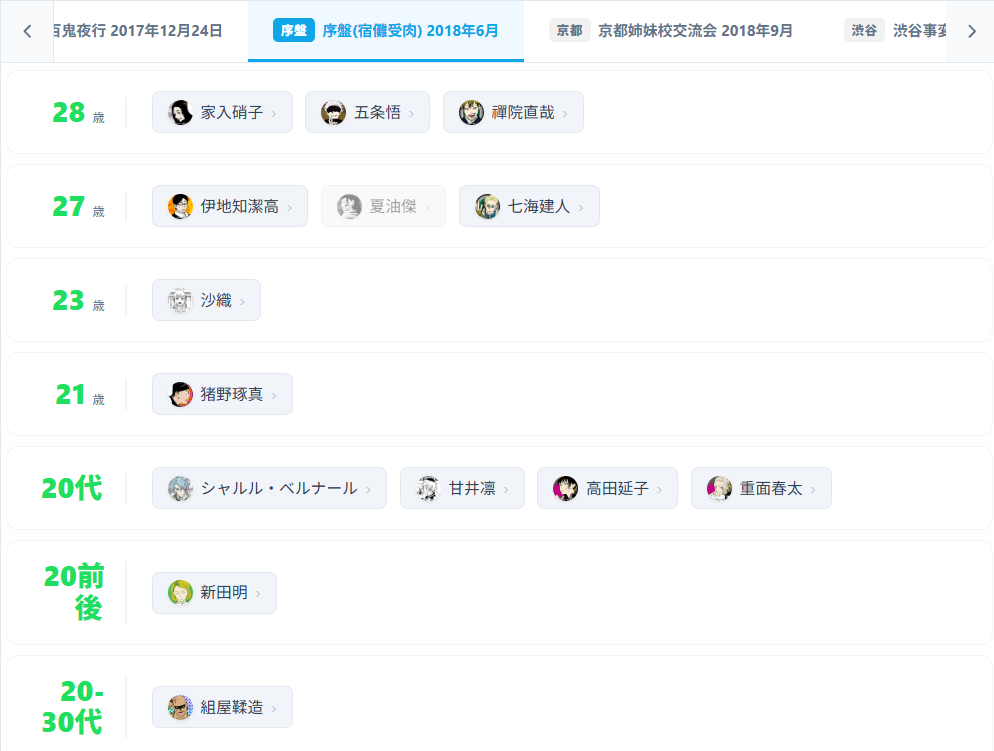The image size is (994, 751).
Task: Expand the chevron next to 七海建人
Action: [581, 207]
